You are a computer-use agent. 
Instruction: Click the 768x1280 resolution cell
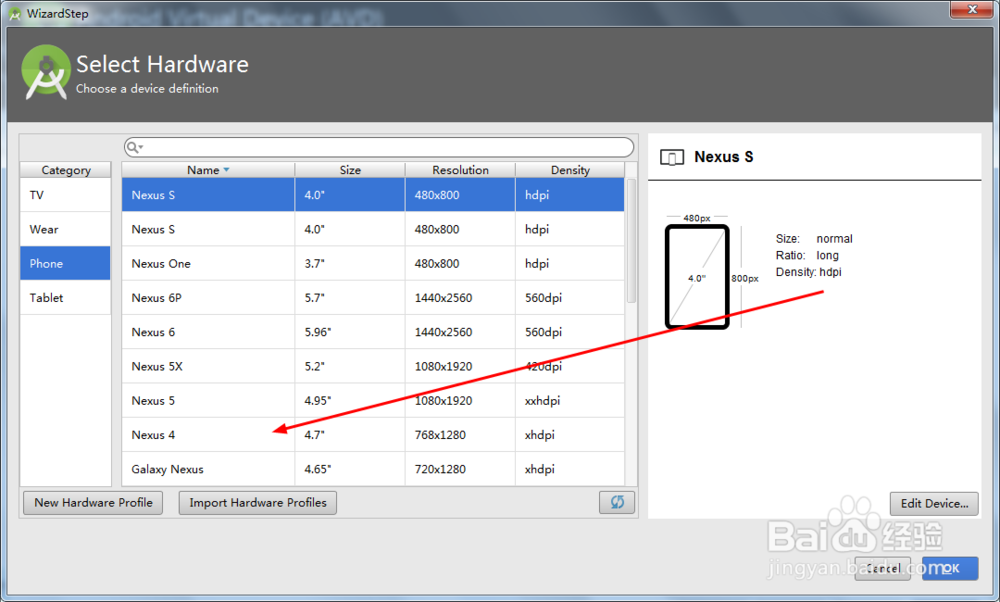tap(460, 435)
